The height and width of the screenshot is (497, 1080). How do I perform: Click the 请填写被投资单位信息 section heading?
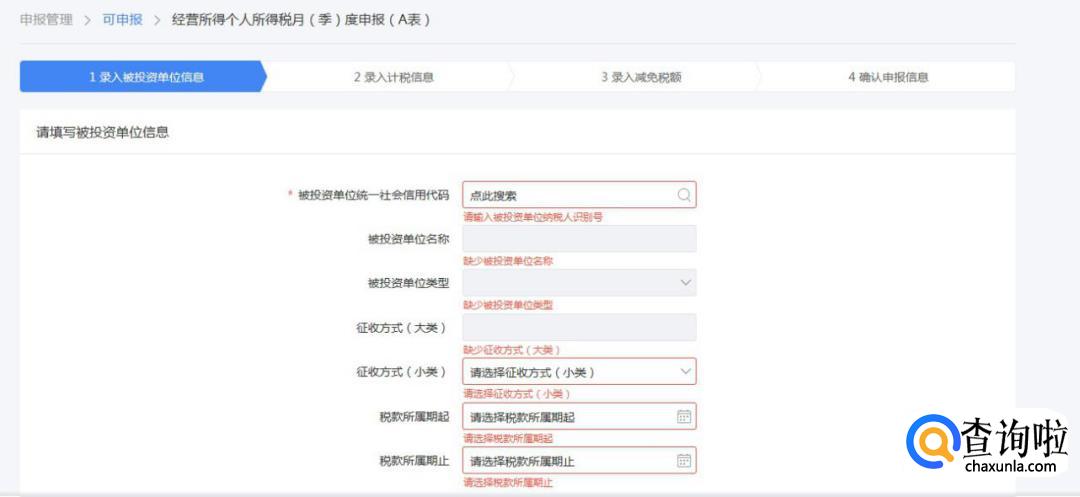pos(103,132)
